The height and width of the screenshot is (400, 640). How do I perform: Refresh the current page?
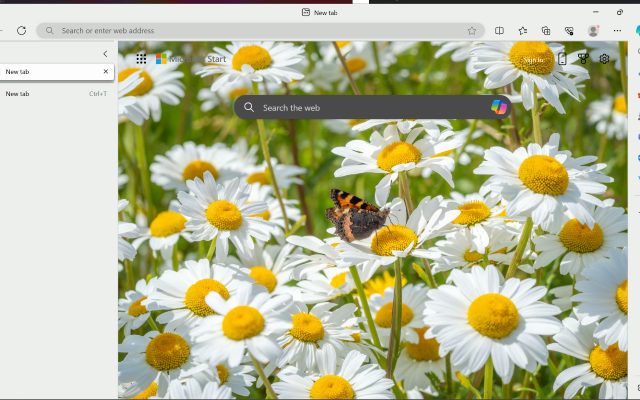21,31
